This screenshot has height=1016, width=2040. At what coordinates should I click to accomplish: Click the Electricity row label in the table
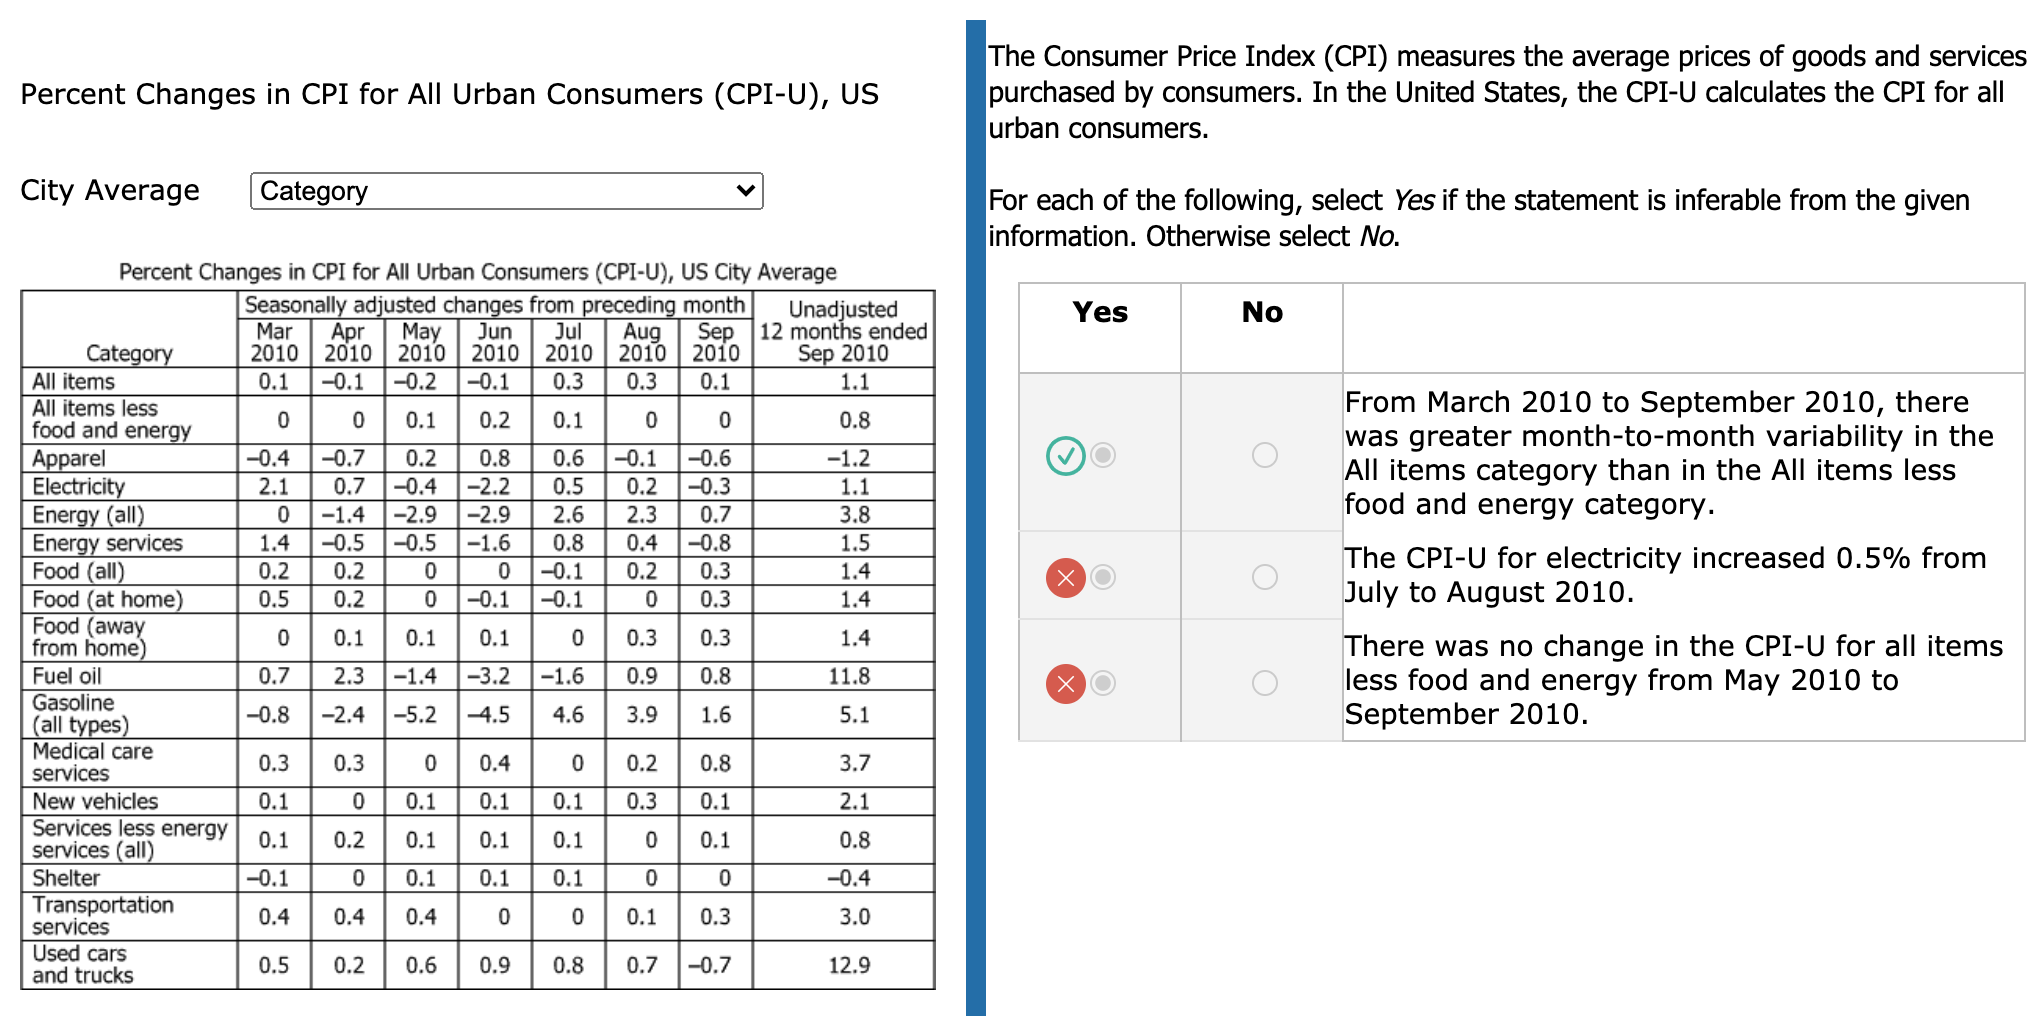79,487
